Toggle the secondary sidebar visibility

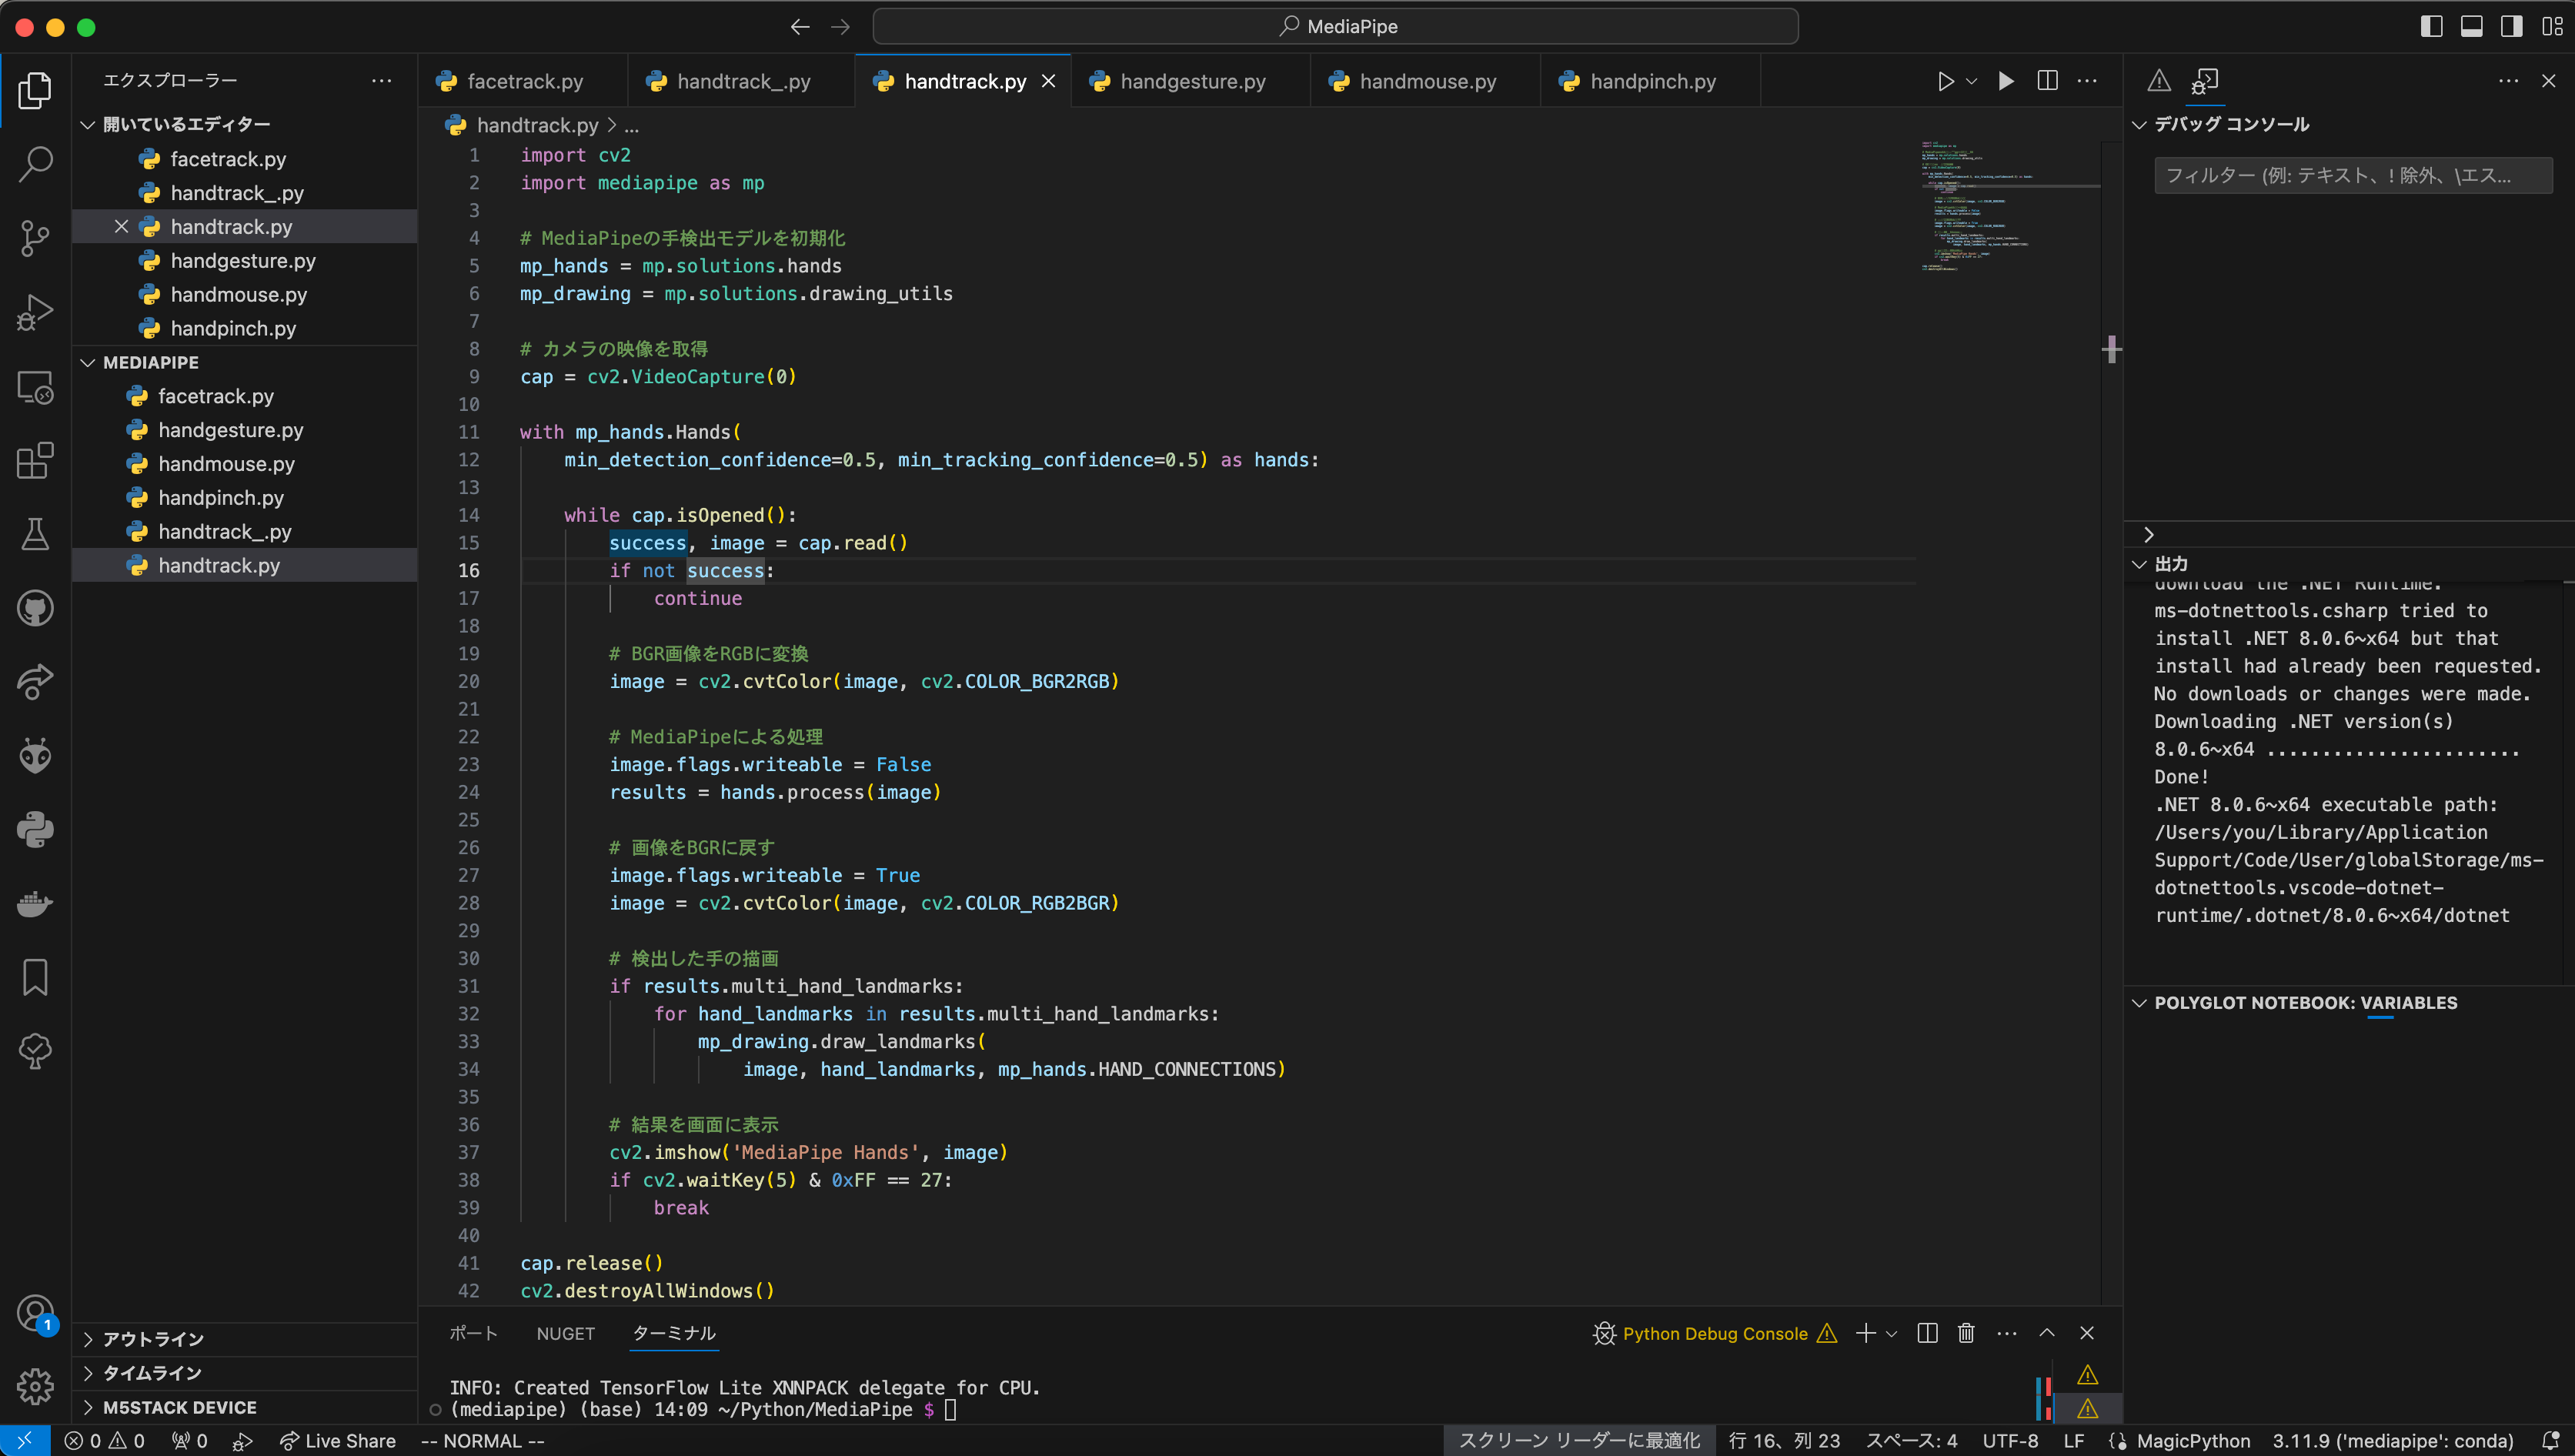pos(2511,26)
